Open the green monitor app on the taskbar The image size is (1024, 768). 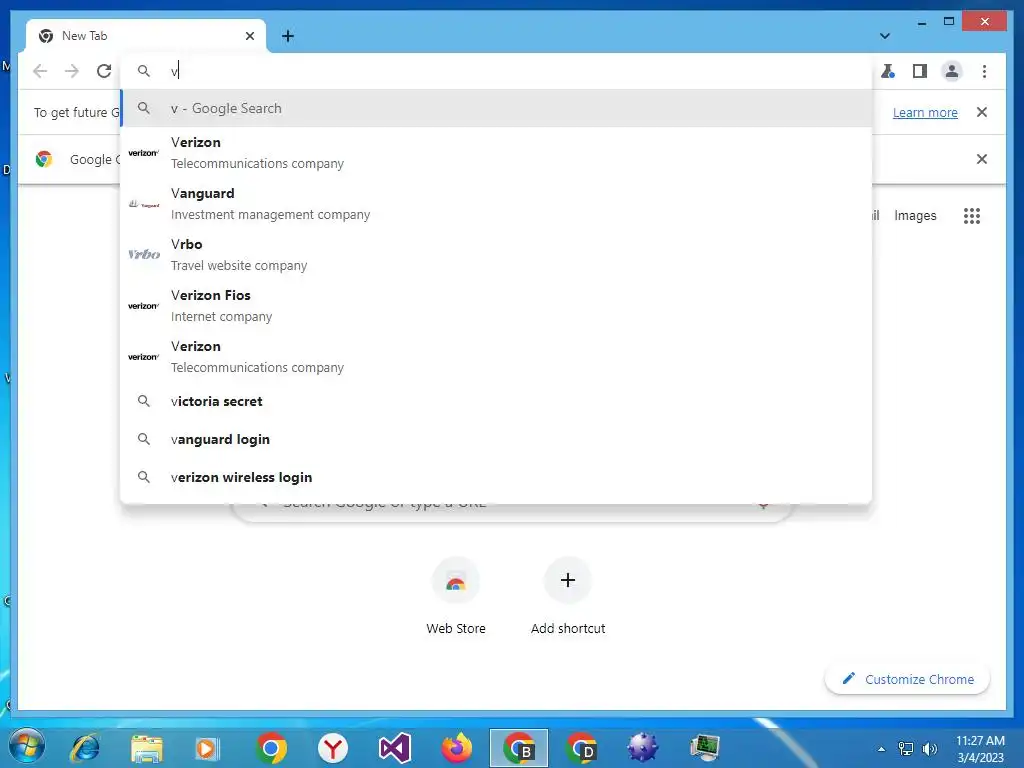705,748
